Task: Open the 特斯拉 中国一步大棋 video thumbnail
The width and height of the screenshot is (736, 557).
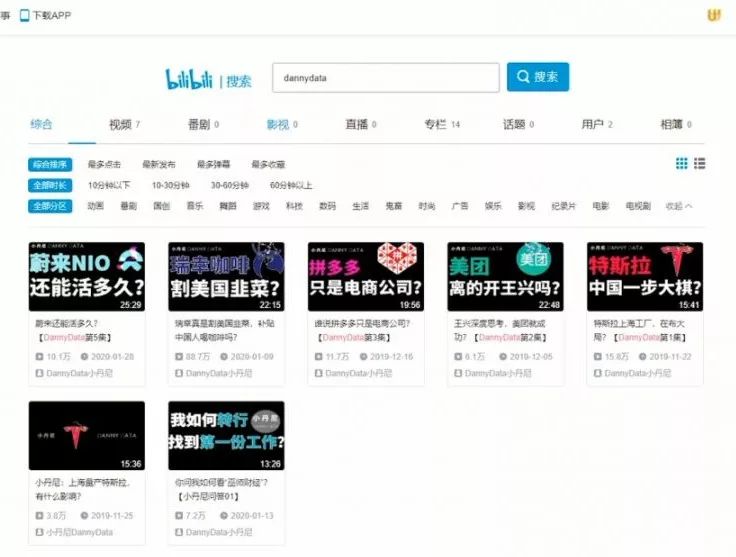Action: 645,276
